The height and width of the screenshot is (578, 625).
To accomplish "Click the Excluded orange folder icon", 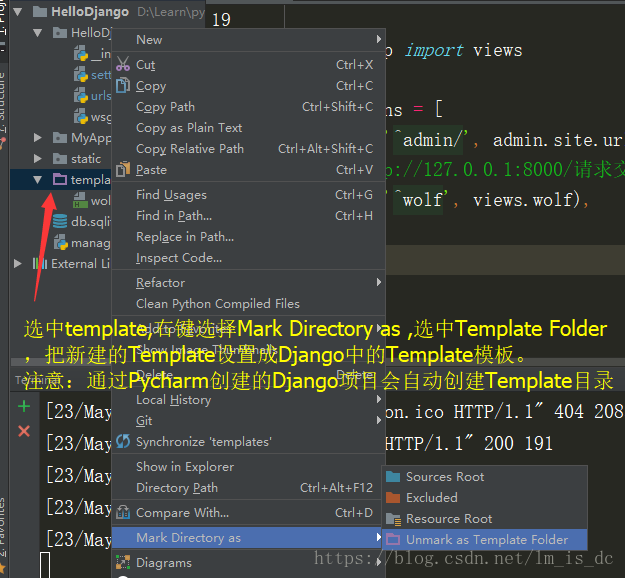I will pos(393,497).
